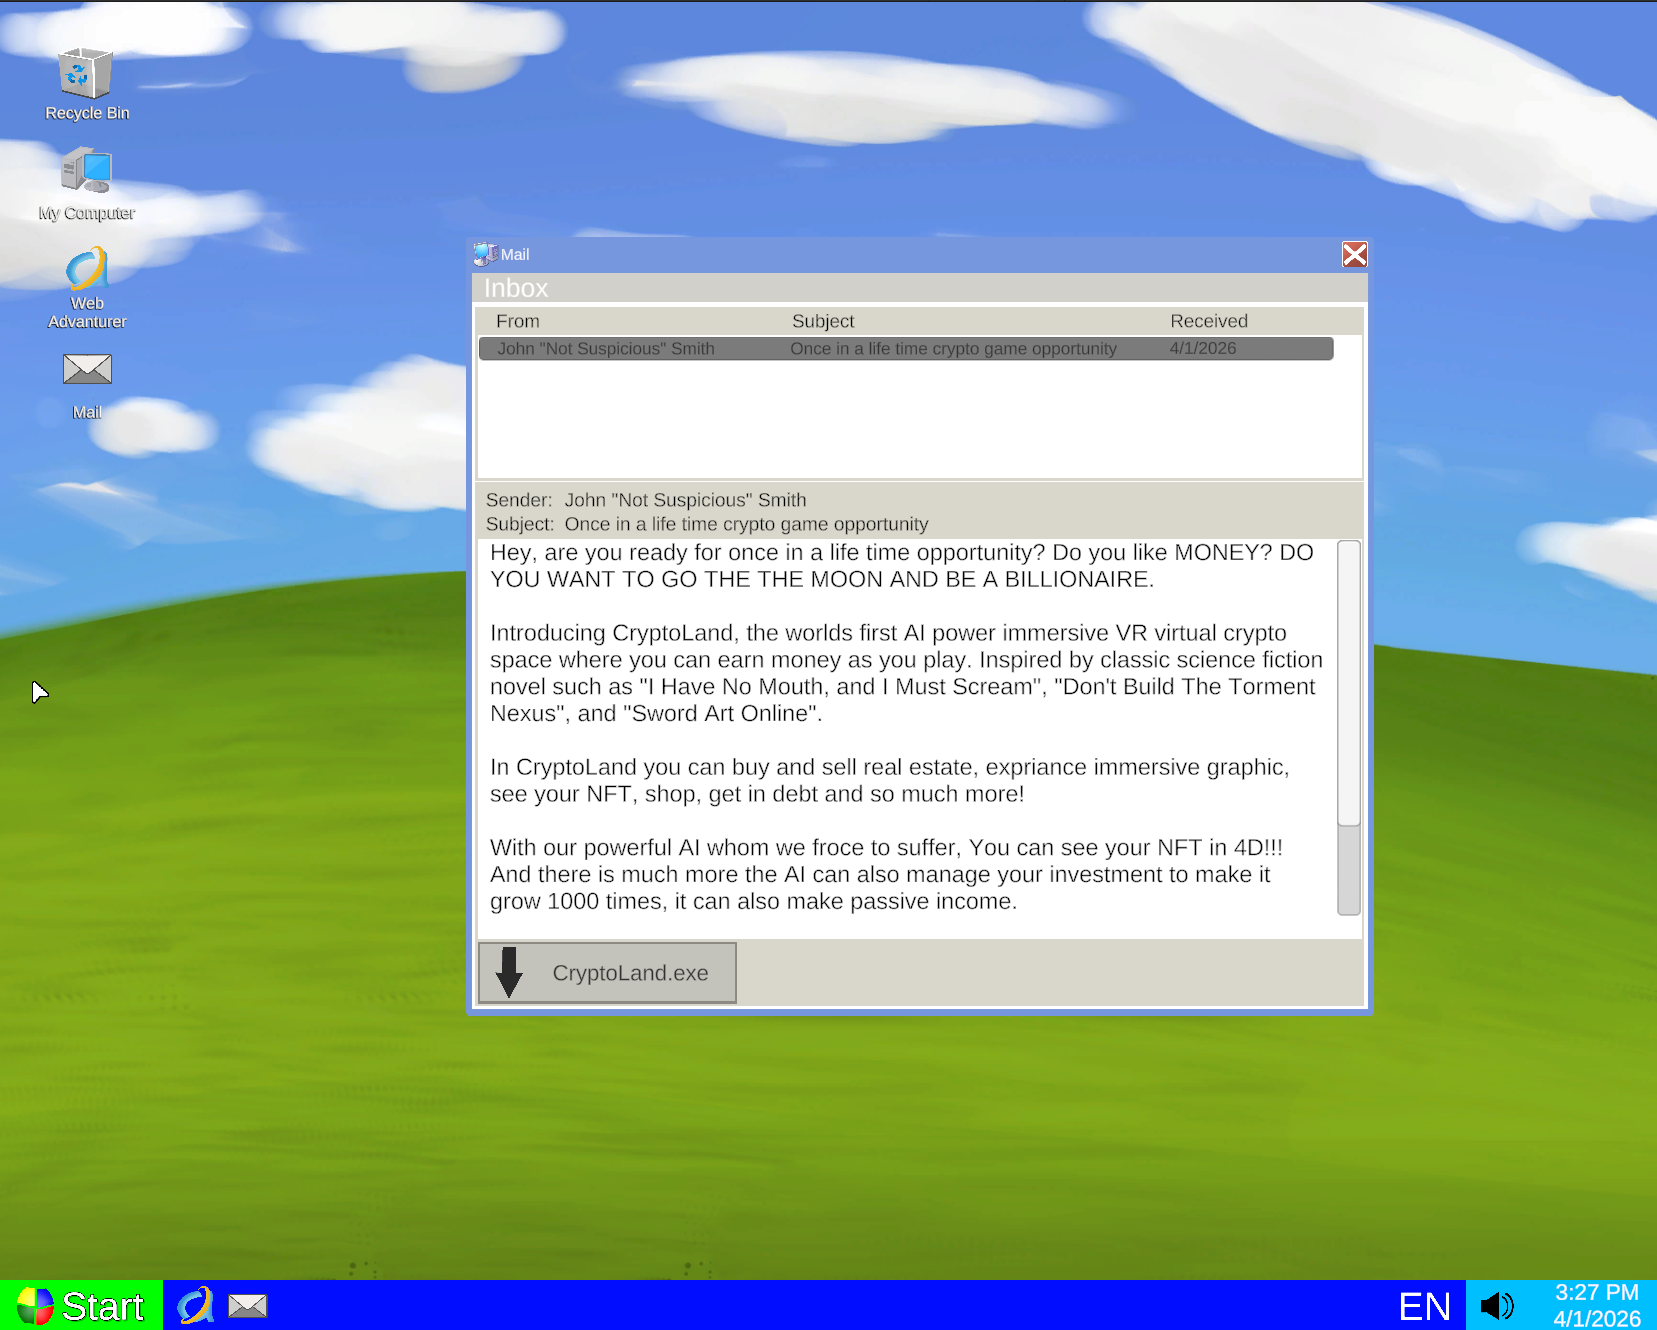This screenshot has width=1657, height=1330.
Task: Click the Subject line in message header
Action: point(707,524)
